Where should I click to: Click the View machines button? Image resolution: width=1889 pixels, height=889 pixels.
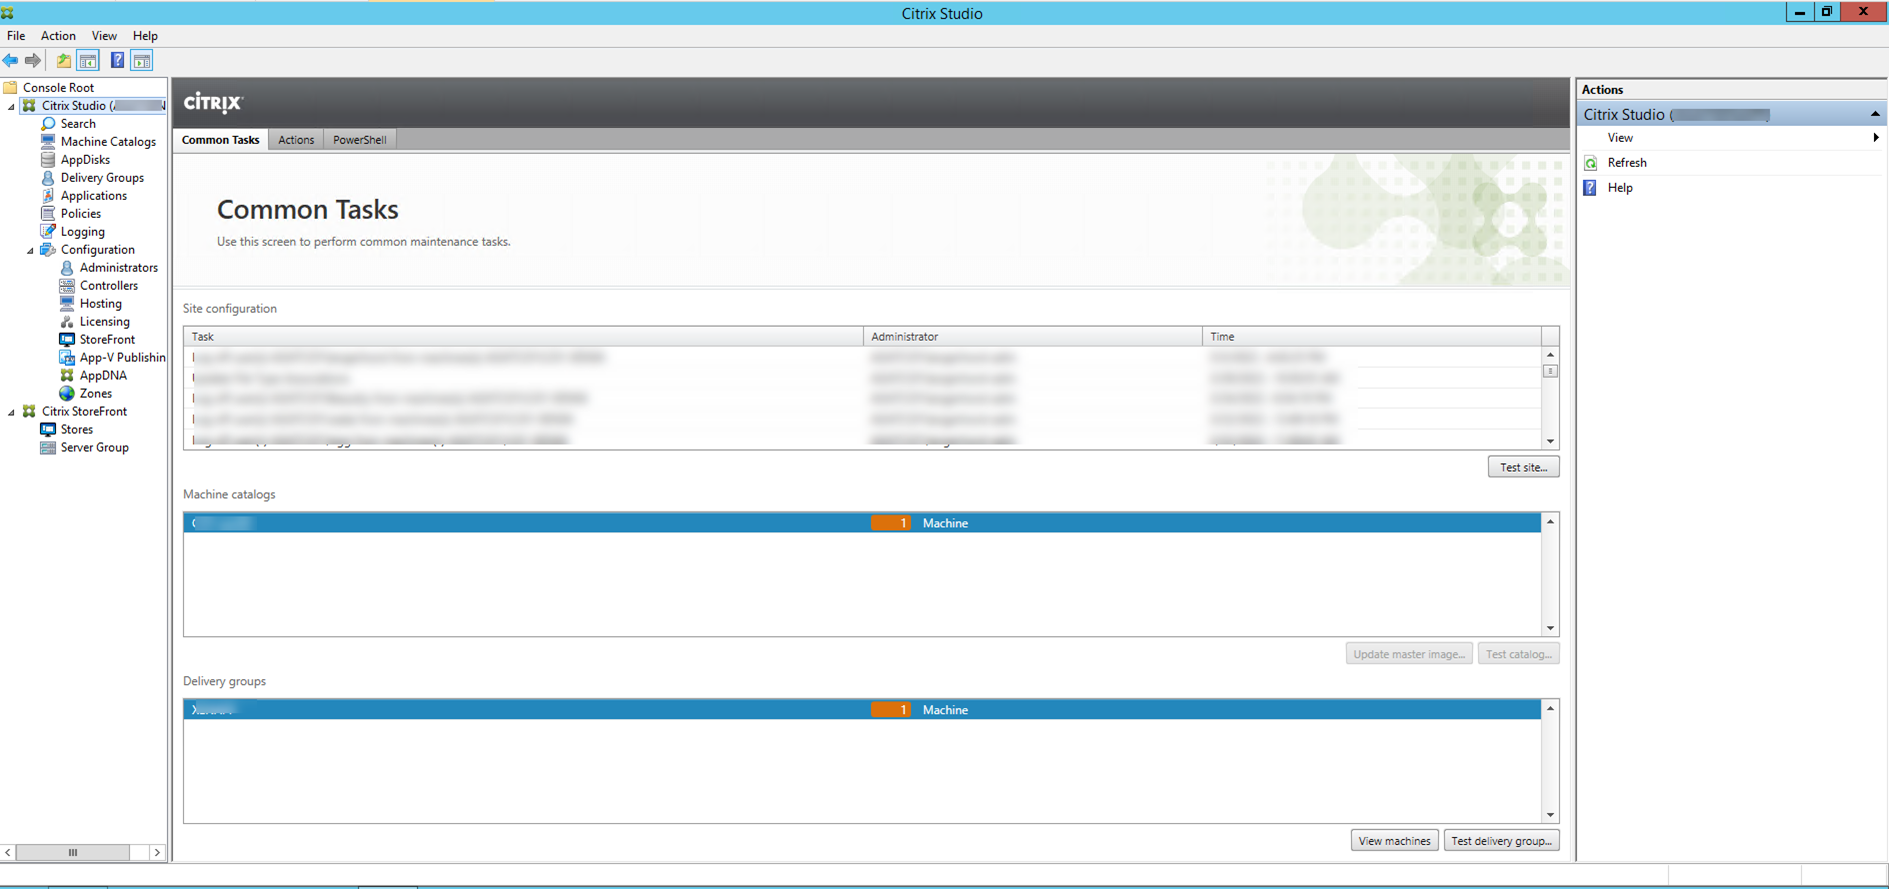[1394, 841]
